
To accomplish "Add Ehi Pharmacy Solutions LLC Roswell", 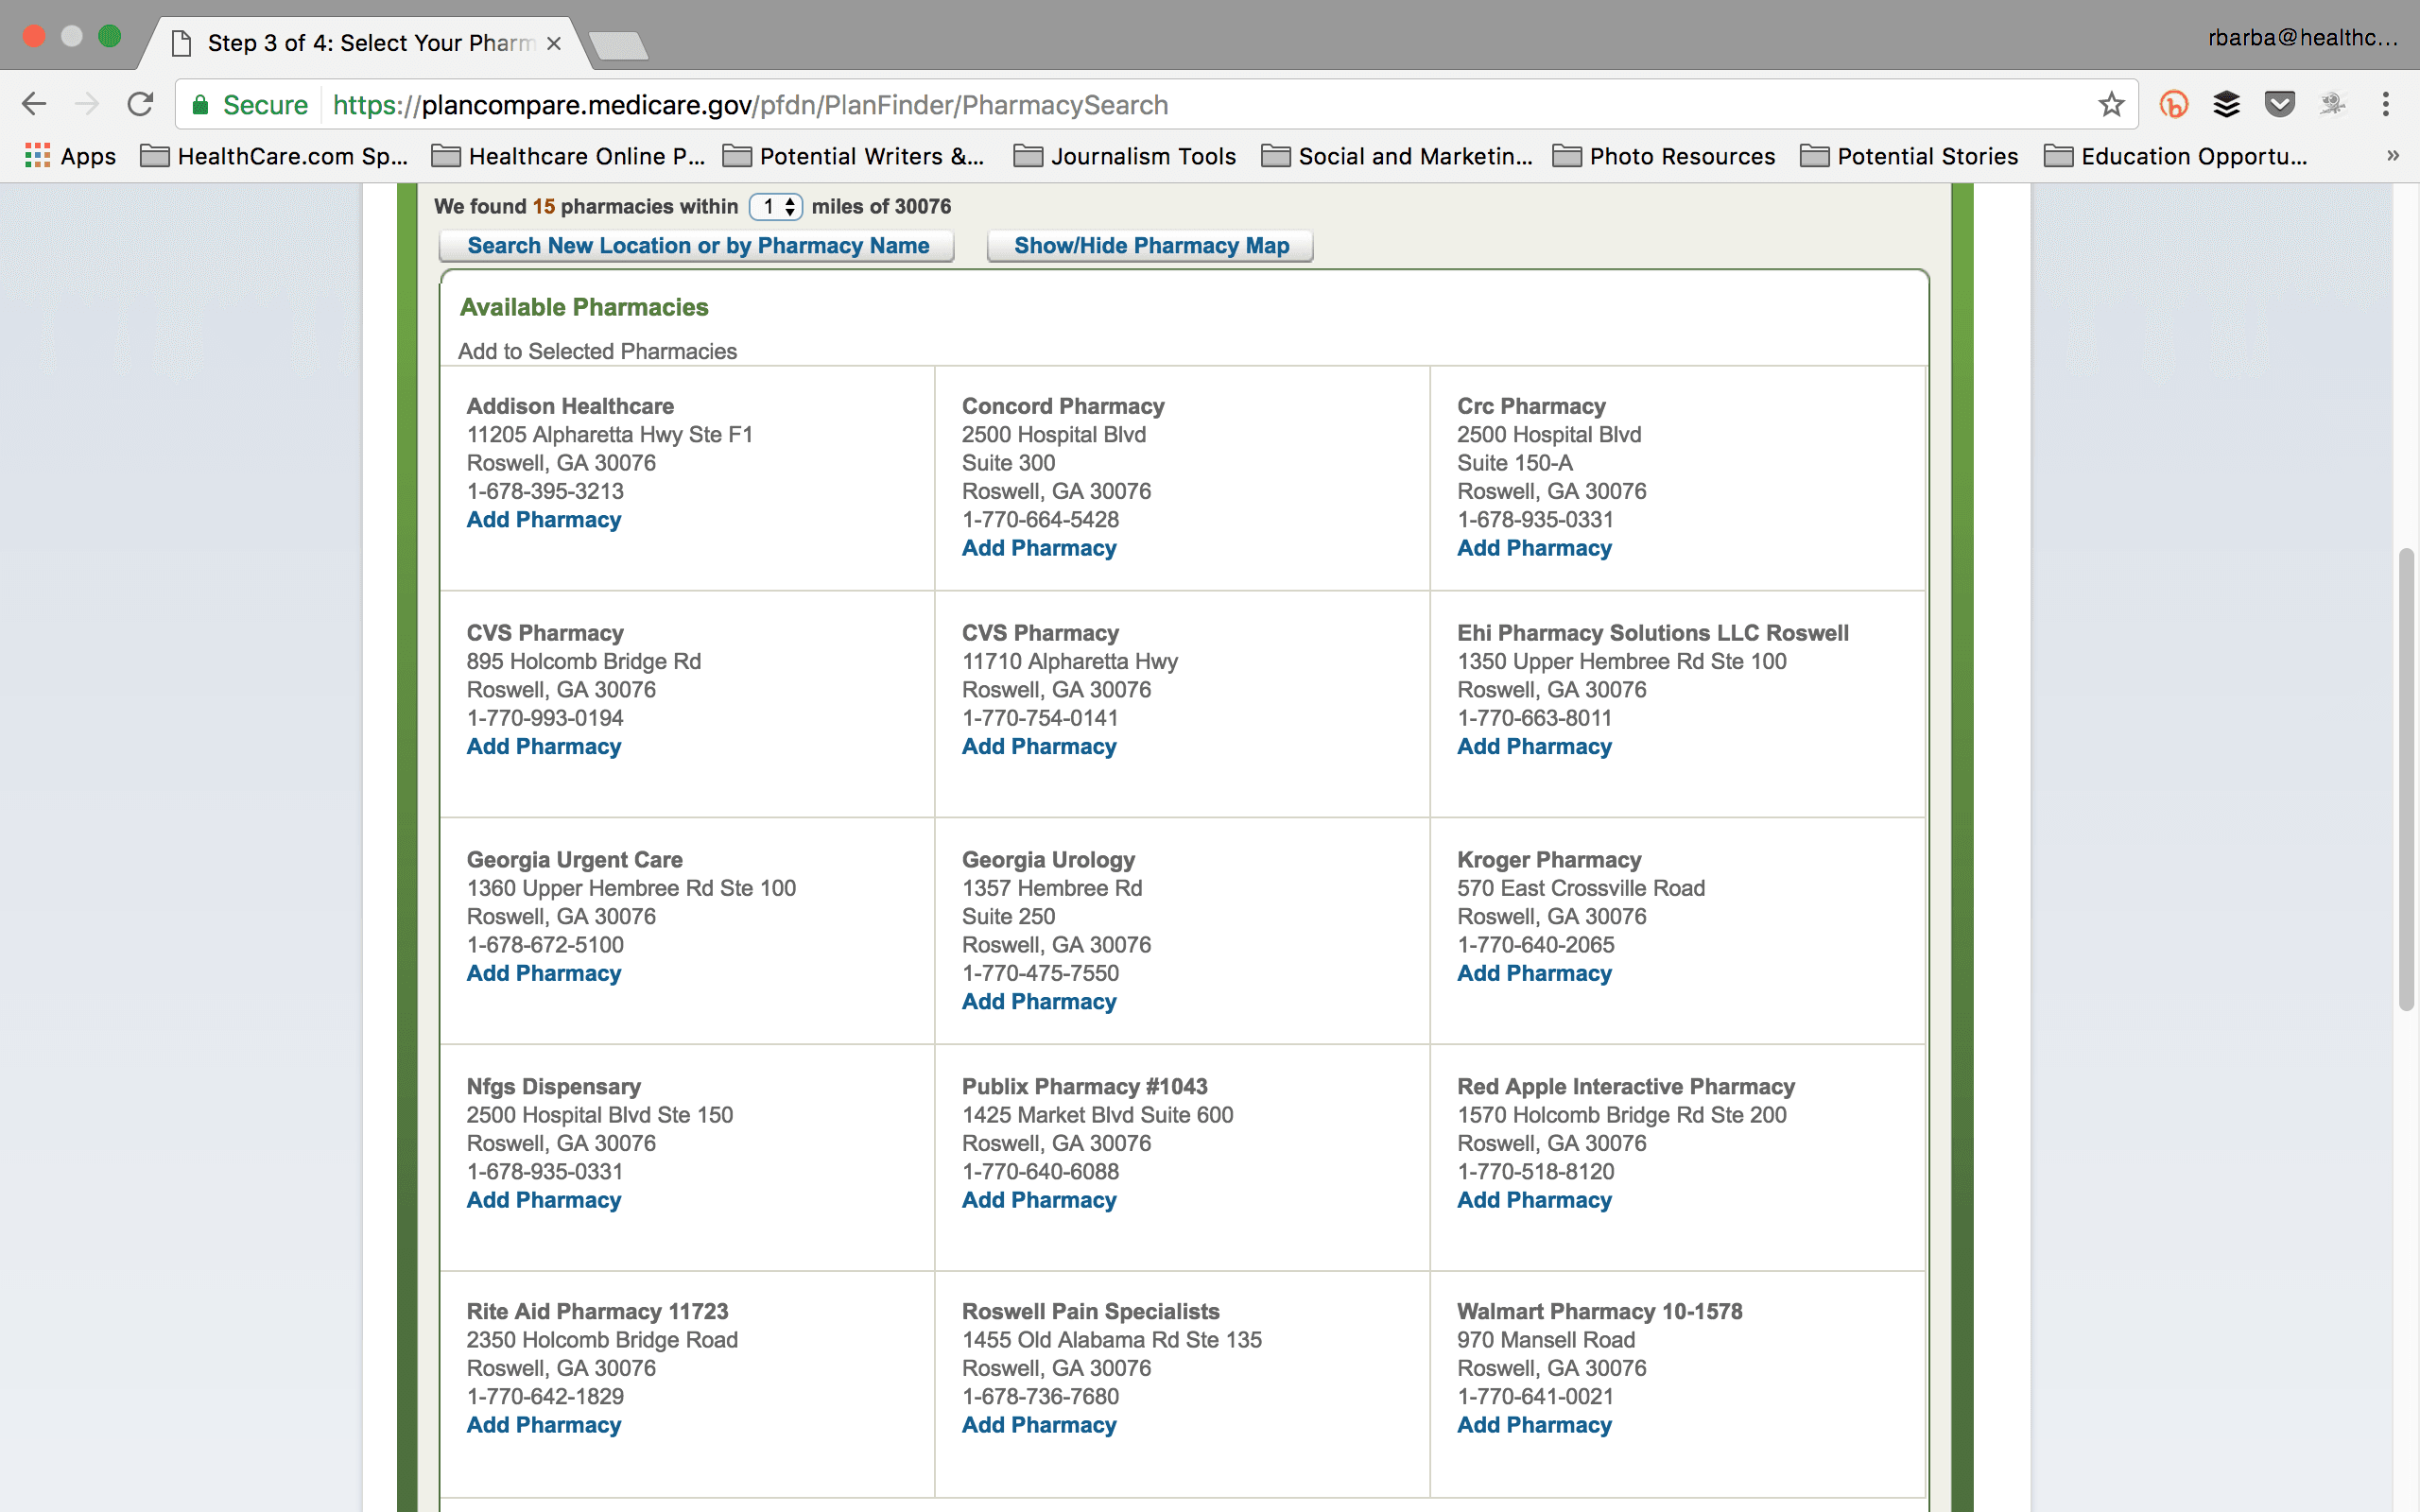I will click(1534, 746).
